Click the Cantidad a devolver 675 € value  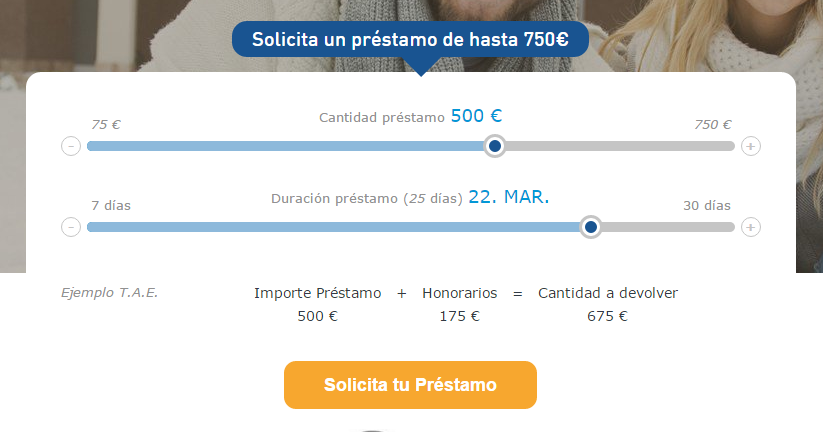tap(608, 316)
